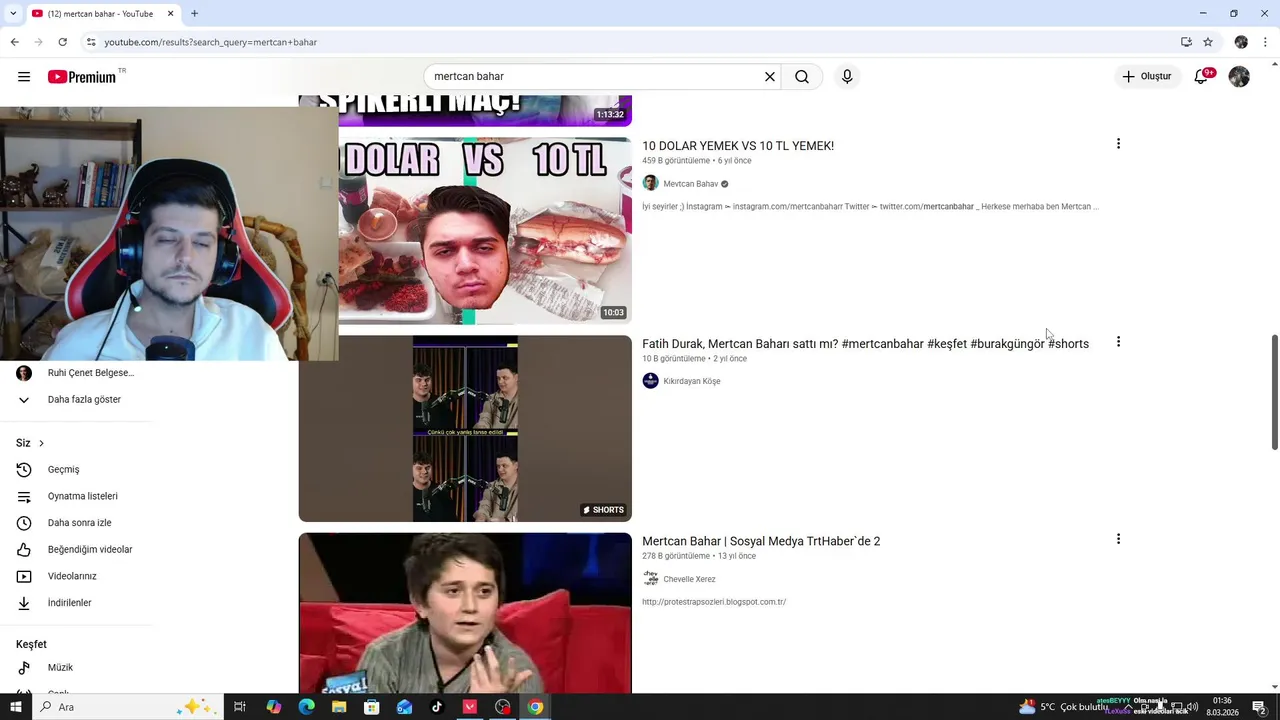Expand 'Daha fazla göster' subscriptions list
1280x720 pixels.
point(76,399)
